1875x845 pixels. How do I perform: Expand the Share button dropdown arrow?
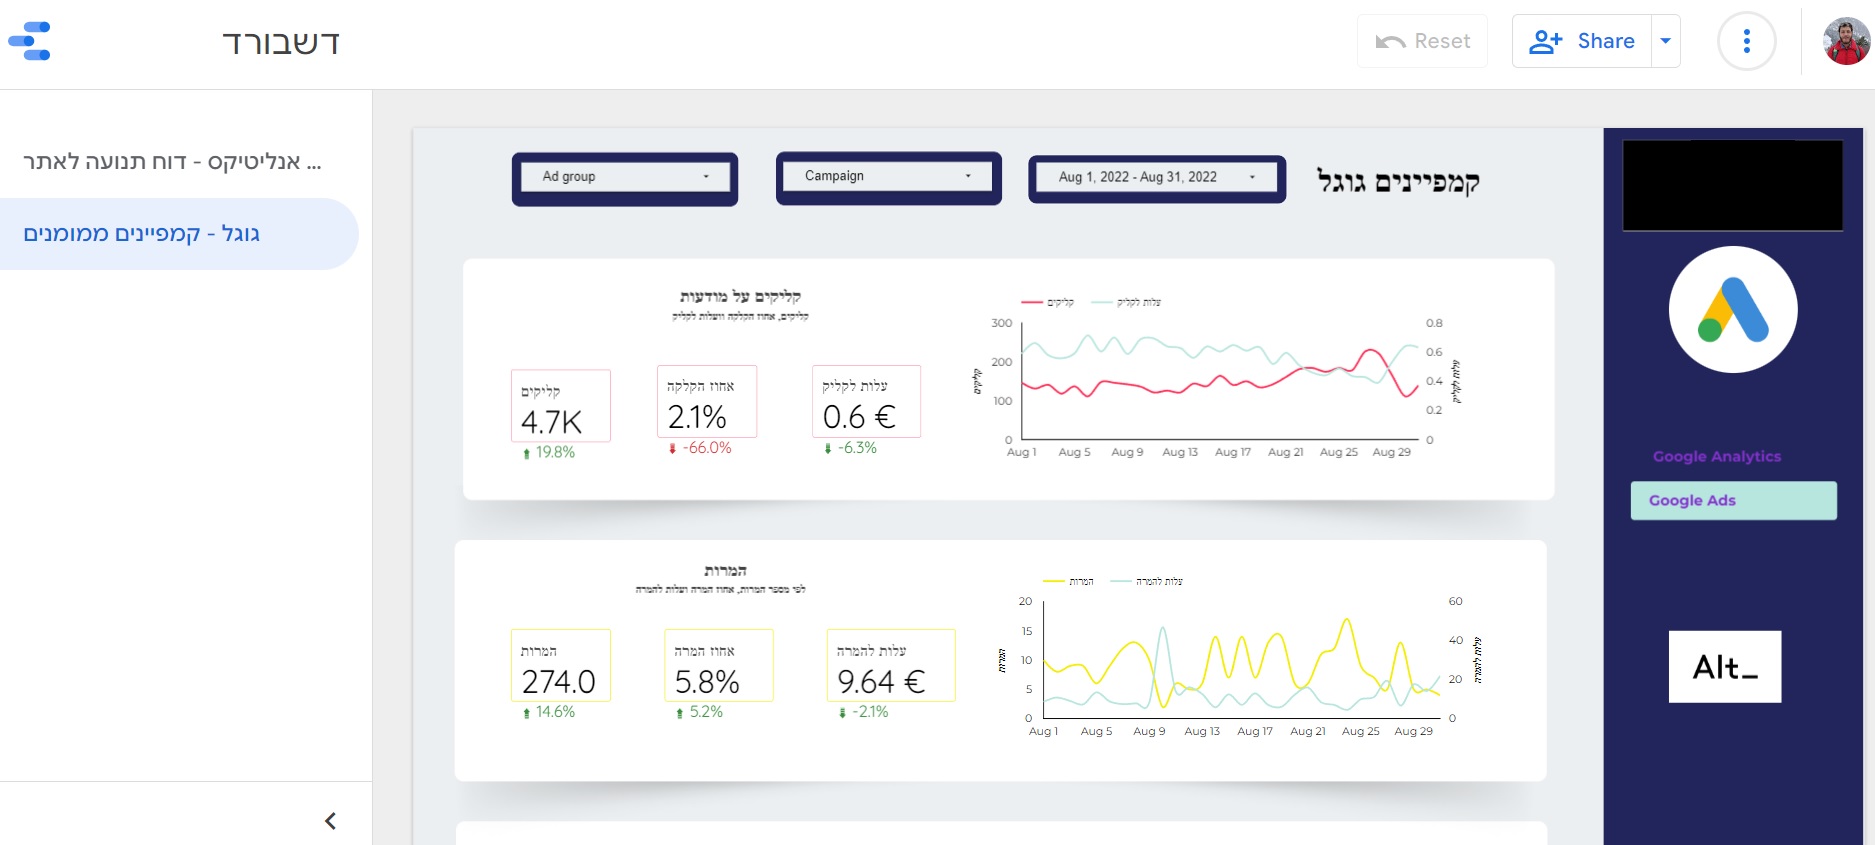click(1665, 42)
